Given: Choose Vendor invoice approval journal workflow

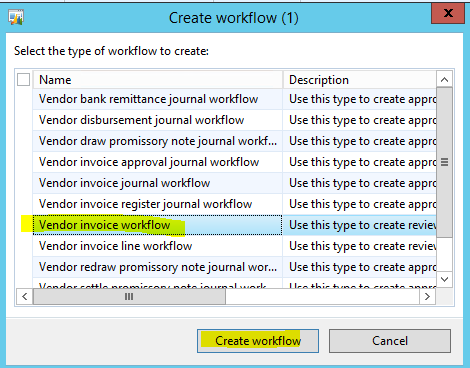Looking at the screenshot, I should coord(157,162).
